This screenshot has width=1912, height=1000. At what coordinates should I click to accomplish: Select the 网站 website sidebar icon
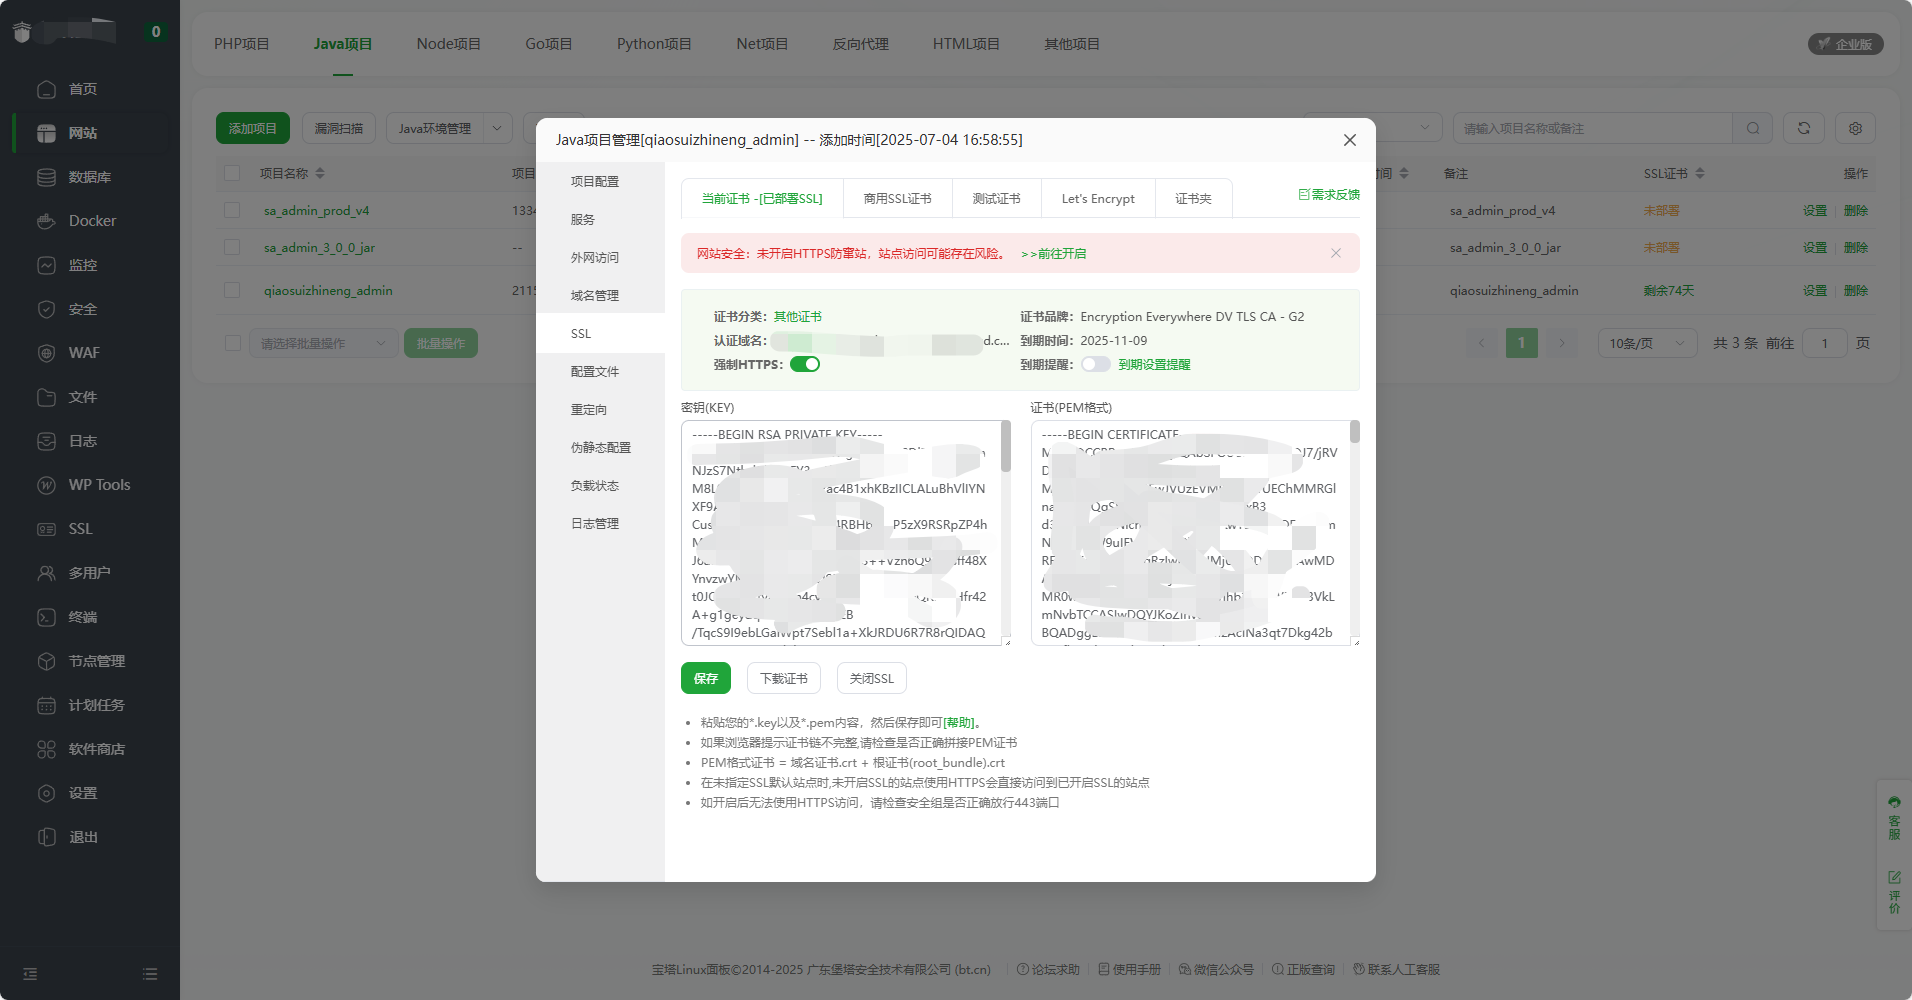point(46,133)
